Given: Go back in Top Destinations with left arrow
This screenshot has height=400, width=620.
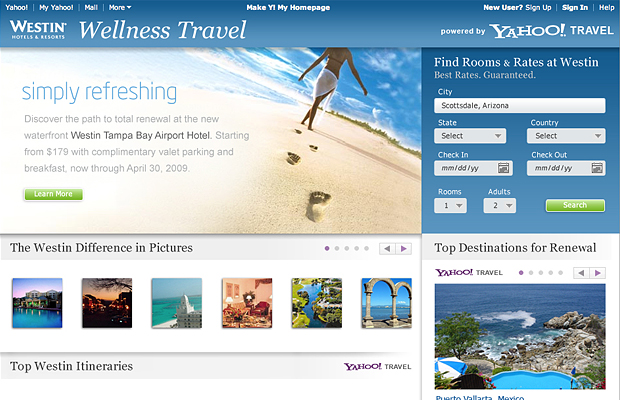Looking at the screenshot, I should pyautogui.click(x=581, y=273).
